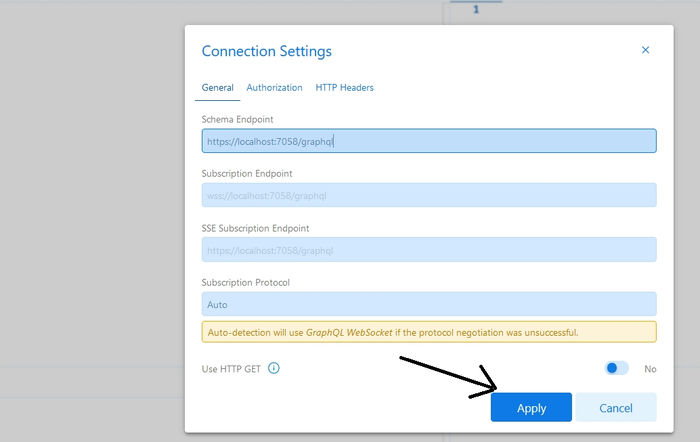Image resolution: width=700 pixels, height=442 pixels.
Task: Select document tab 1 behind the dialog
Action: pyautogui.click(x=475, y=9)
